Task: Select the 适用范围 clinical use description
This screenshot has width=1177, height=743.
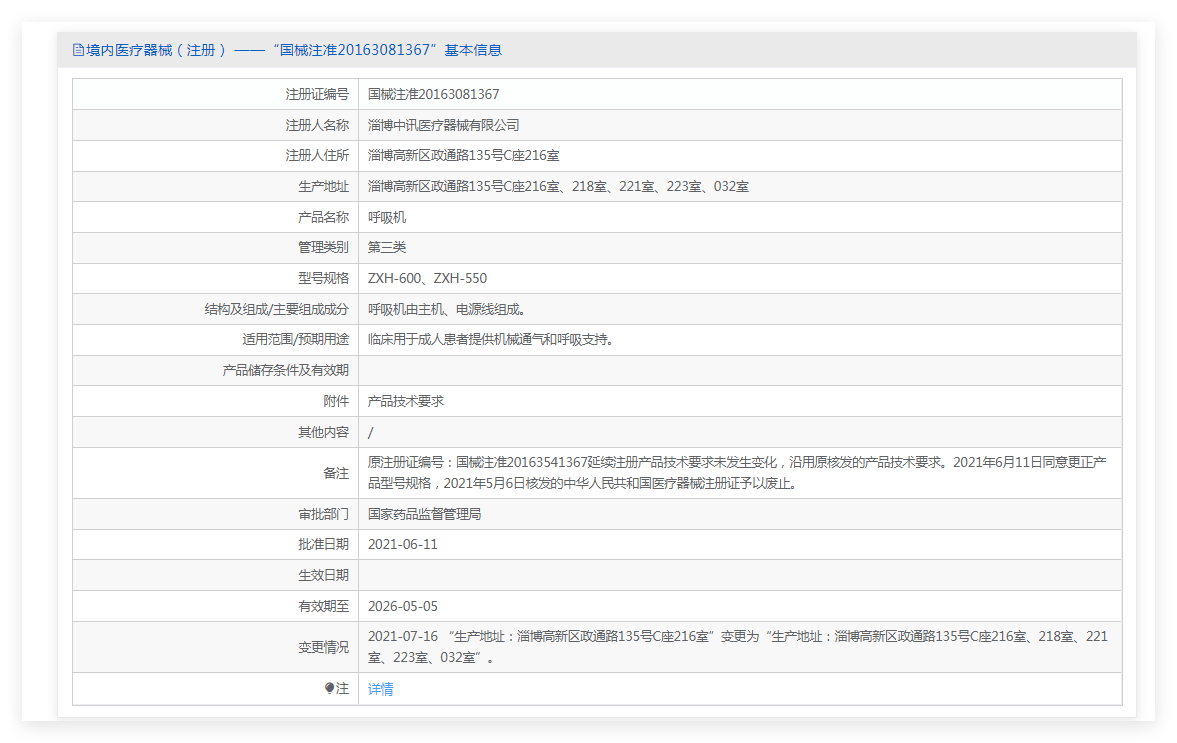Action: 490,339
